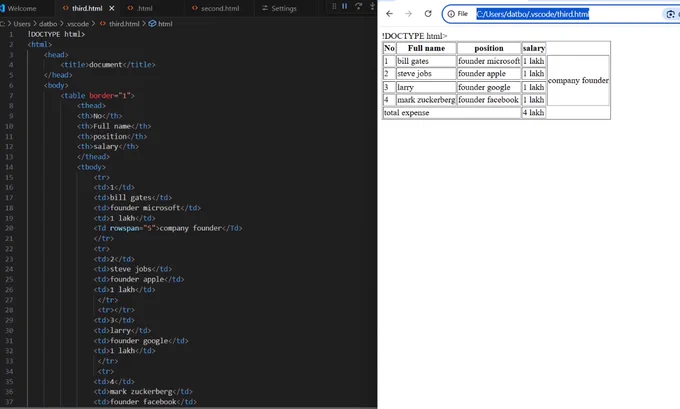This screenshot has width=680, height=409.
Task: Click third.html in the breadcrumb path
Action: click(x=124, y=24)
